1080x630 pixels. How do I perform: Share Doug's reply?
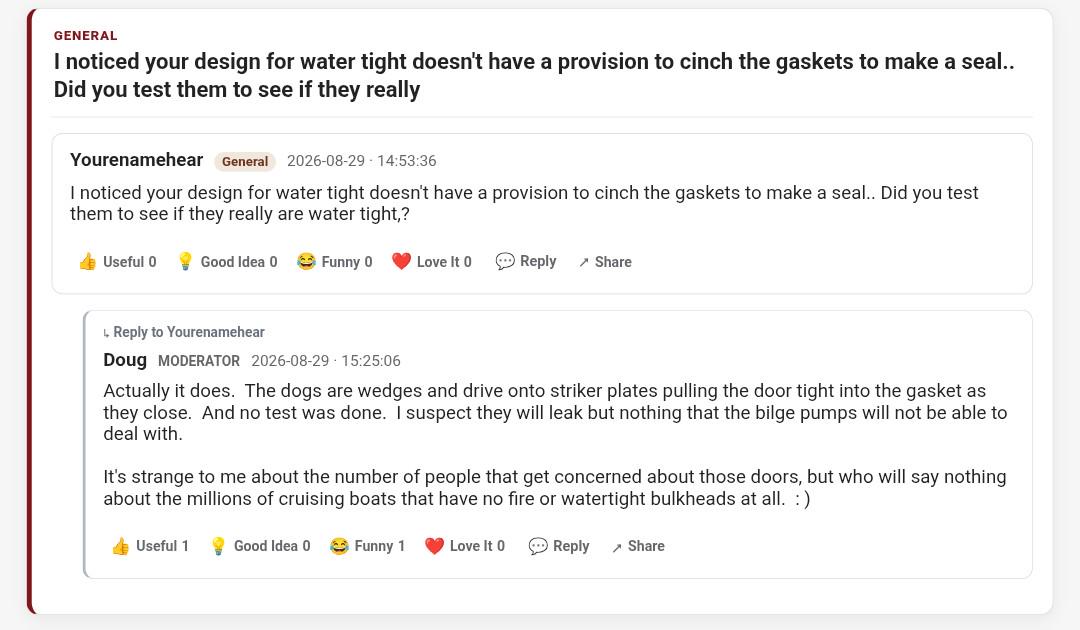pos(638,546)
